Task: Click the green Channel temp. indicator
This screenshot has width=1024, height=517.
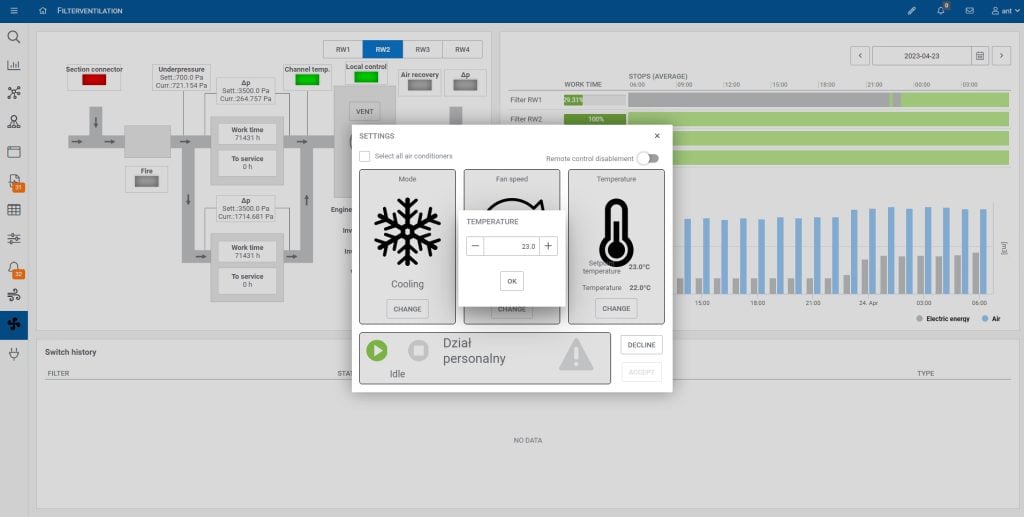Action: click(x=307, y=80)
